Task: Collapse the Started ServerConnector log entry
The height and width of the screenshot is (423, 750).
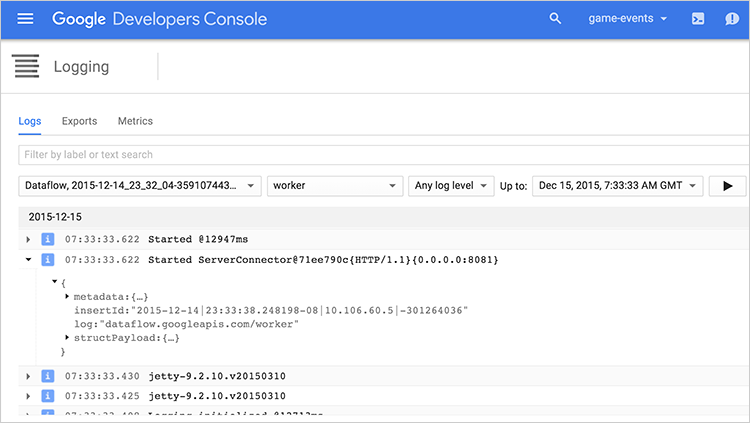Action: pos(28,259)
